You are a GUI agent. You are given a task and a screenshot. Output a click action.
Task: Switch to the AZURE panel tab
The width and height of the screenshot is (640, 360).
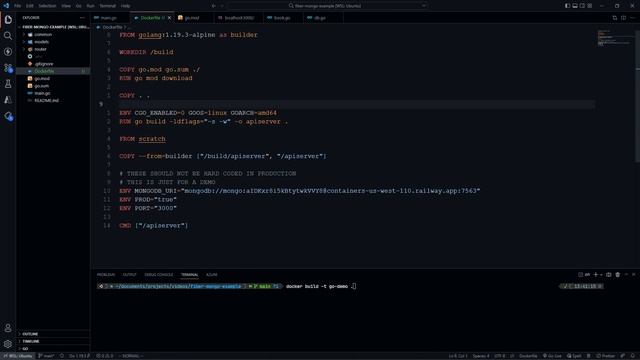click(x=211, y=275)
